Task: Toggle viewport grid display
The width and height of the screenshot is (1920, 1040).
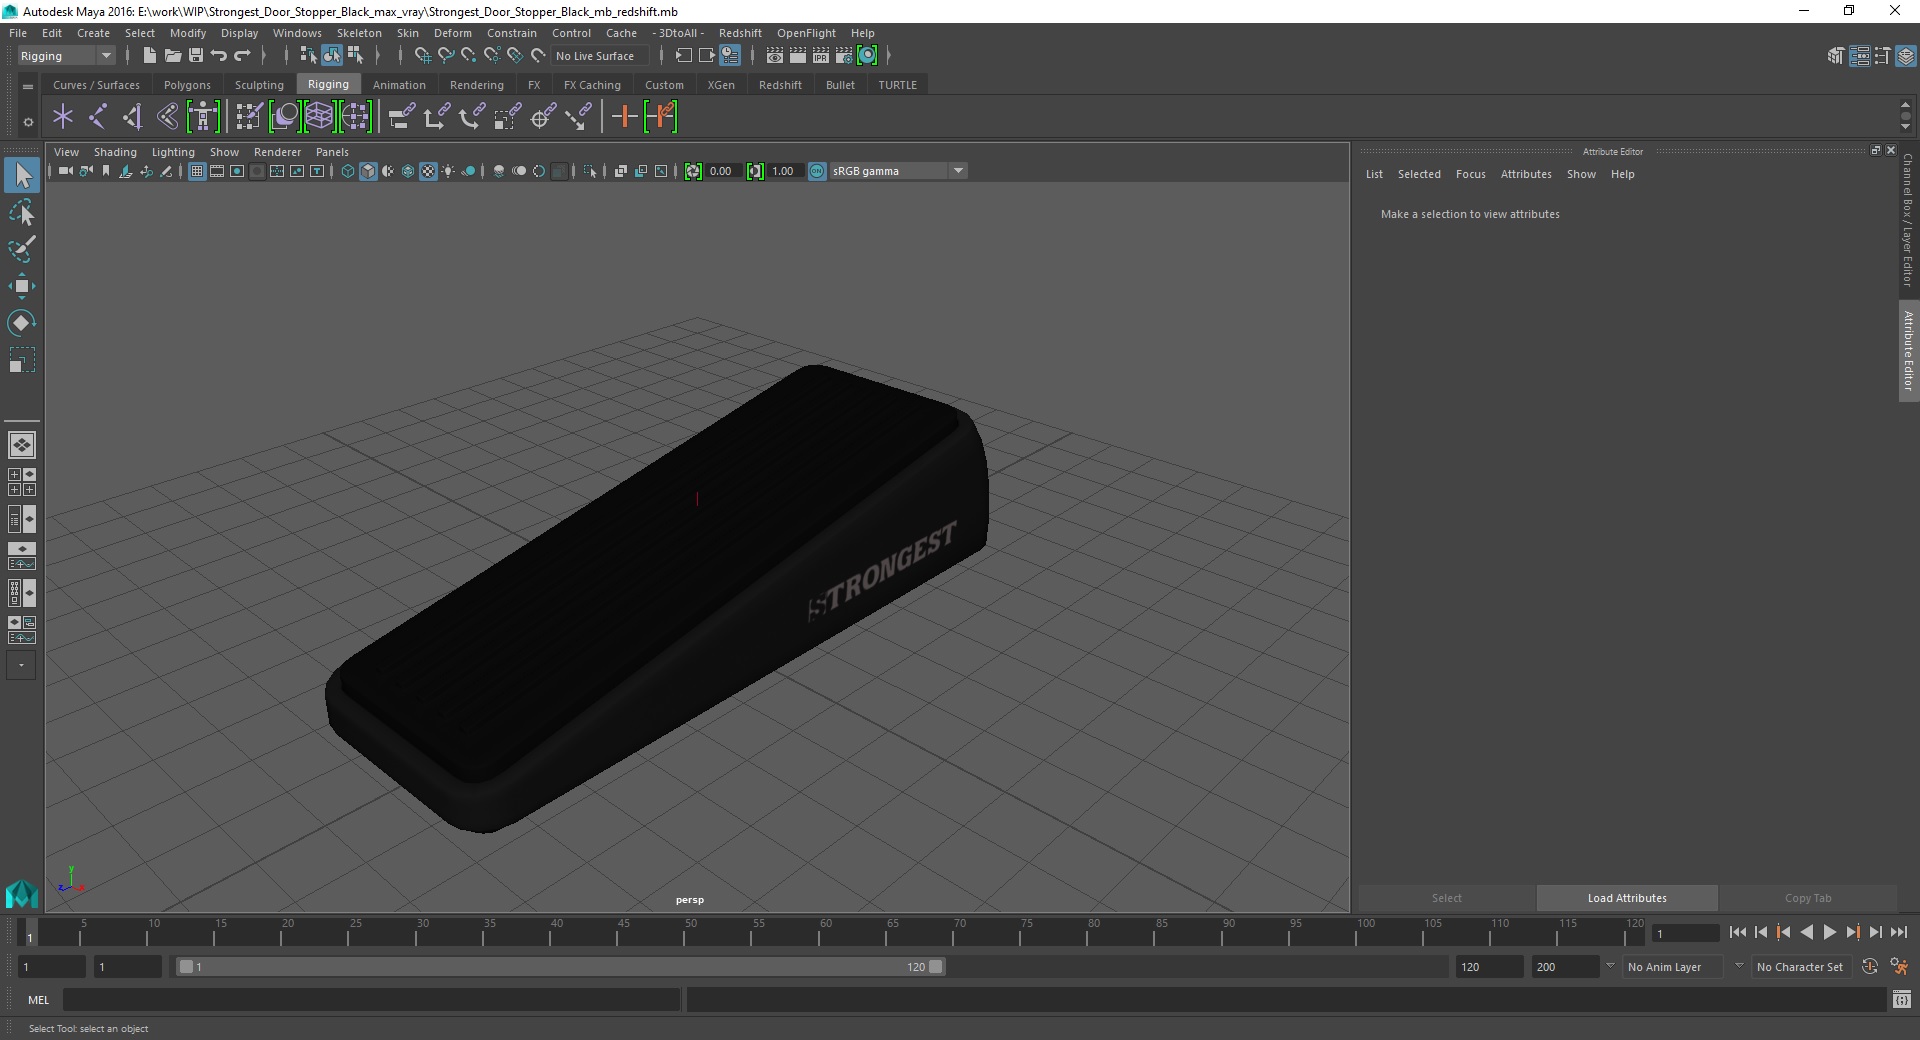Action: click(x=197, y=171)
